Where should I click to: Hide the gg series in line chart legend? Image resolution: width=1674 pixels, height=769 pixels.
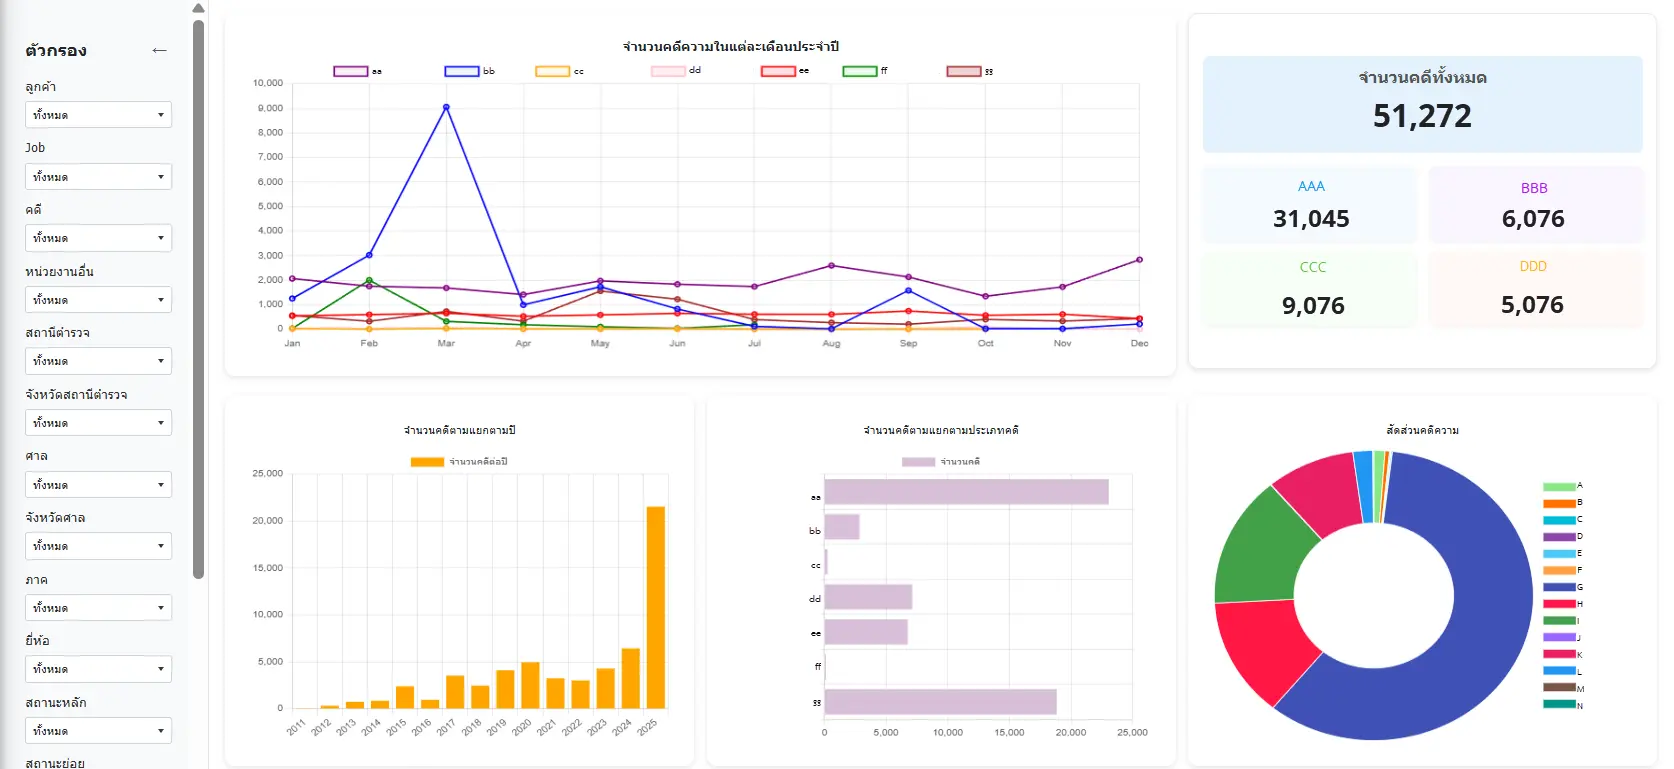[x=970, y=71]
